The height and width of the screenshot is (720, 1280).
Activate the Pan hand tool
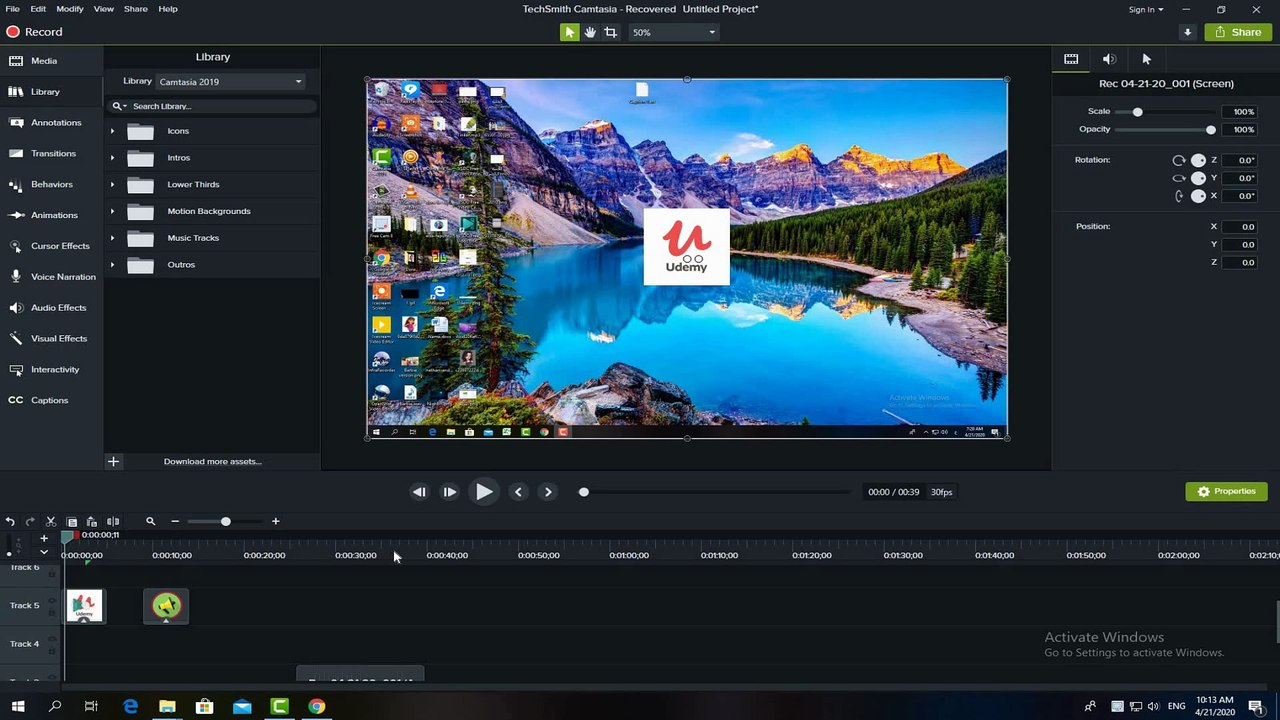click(590, 32)
